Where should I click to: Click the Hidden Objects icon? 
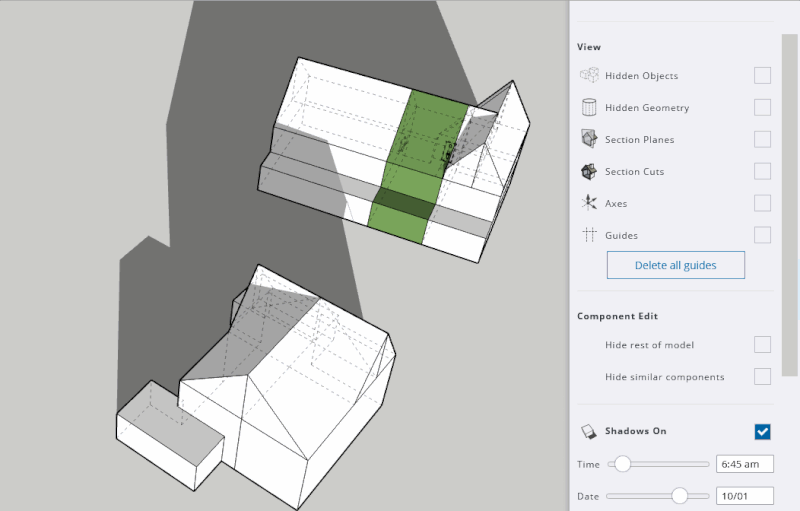589,75
